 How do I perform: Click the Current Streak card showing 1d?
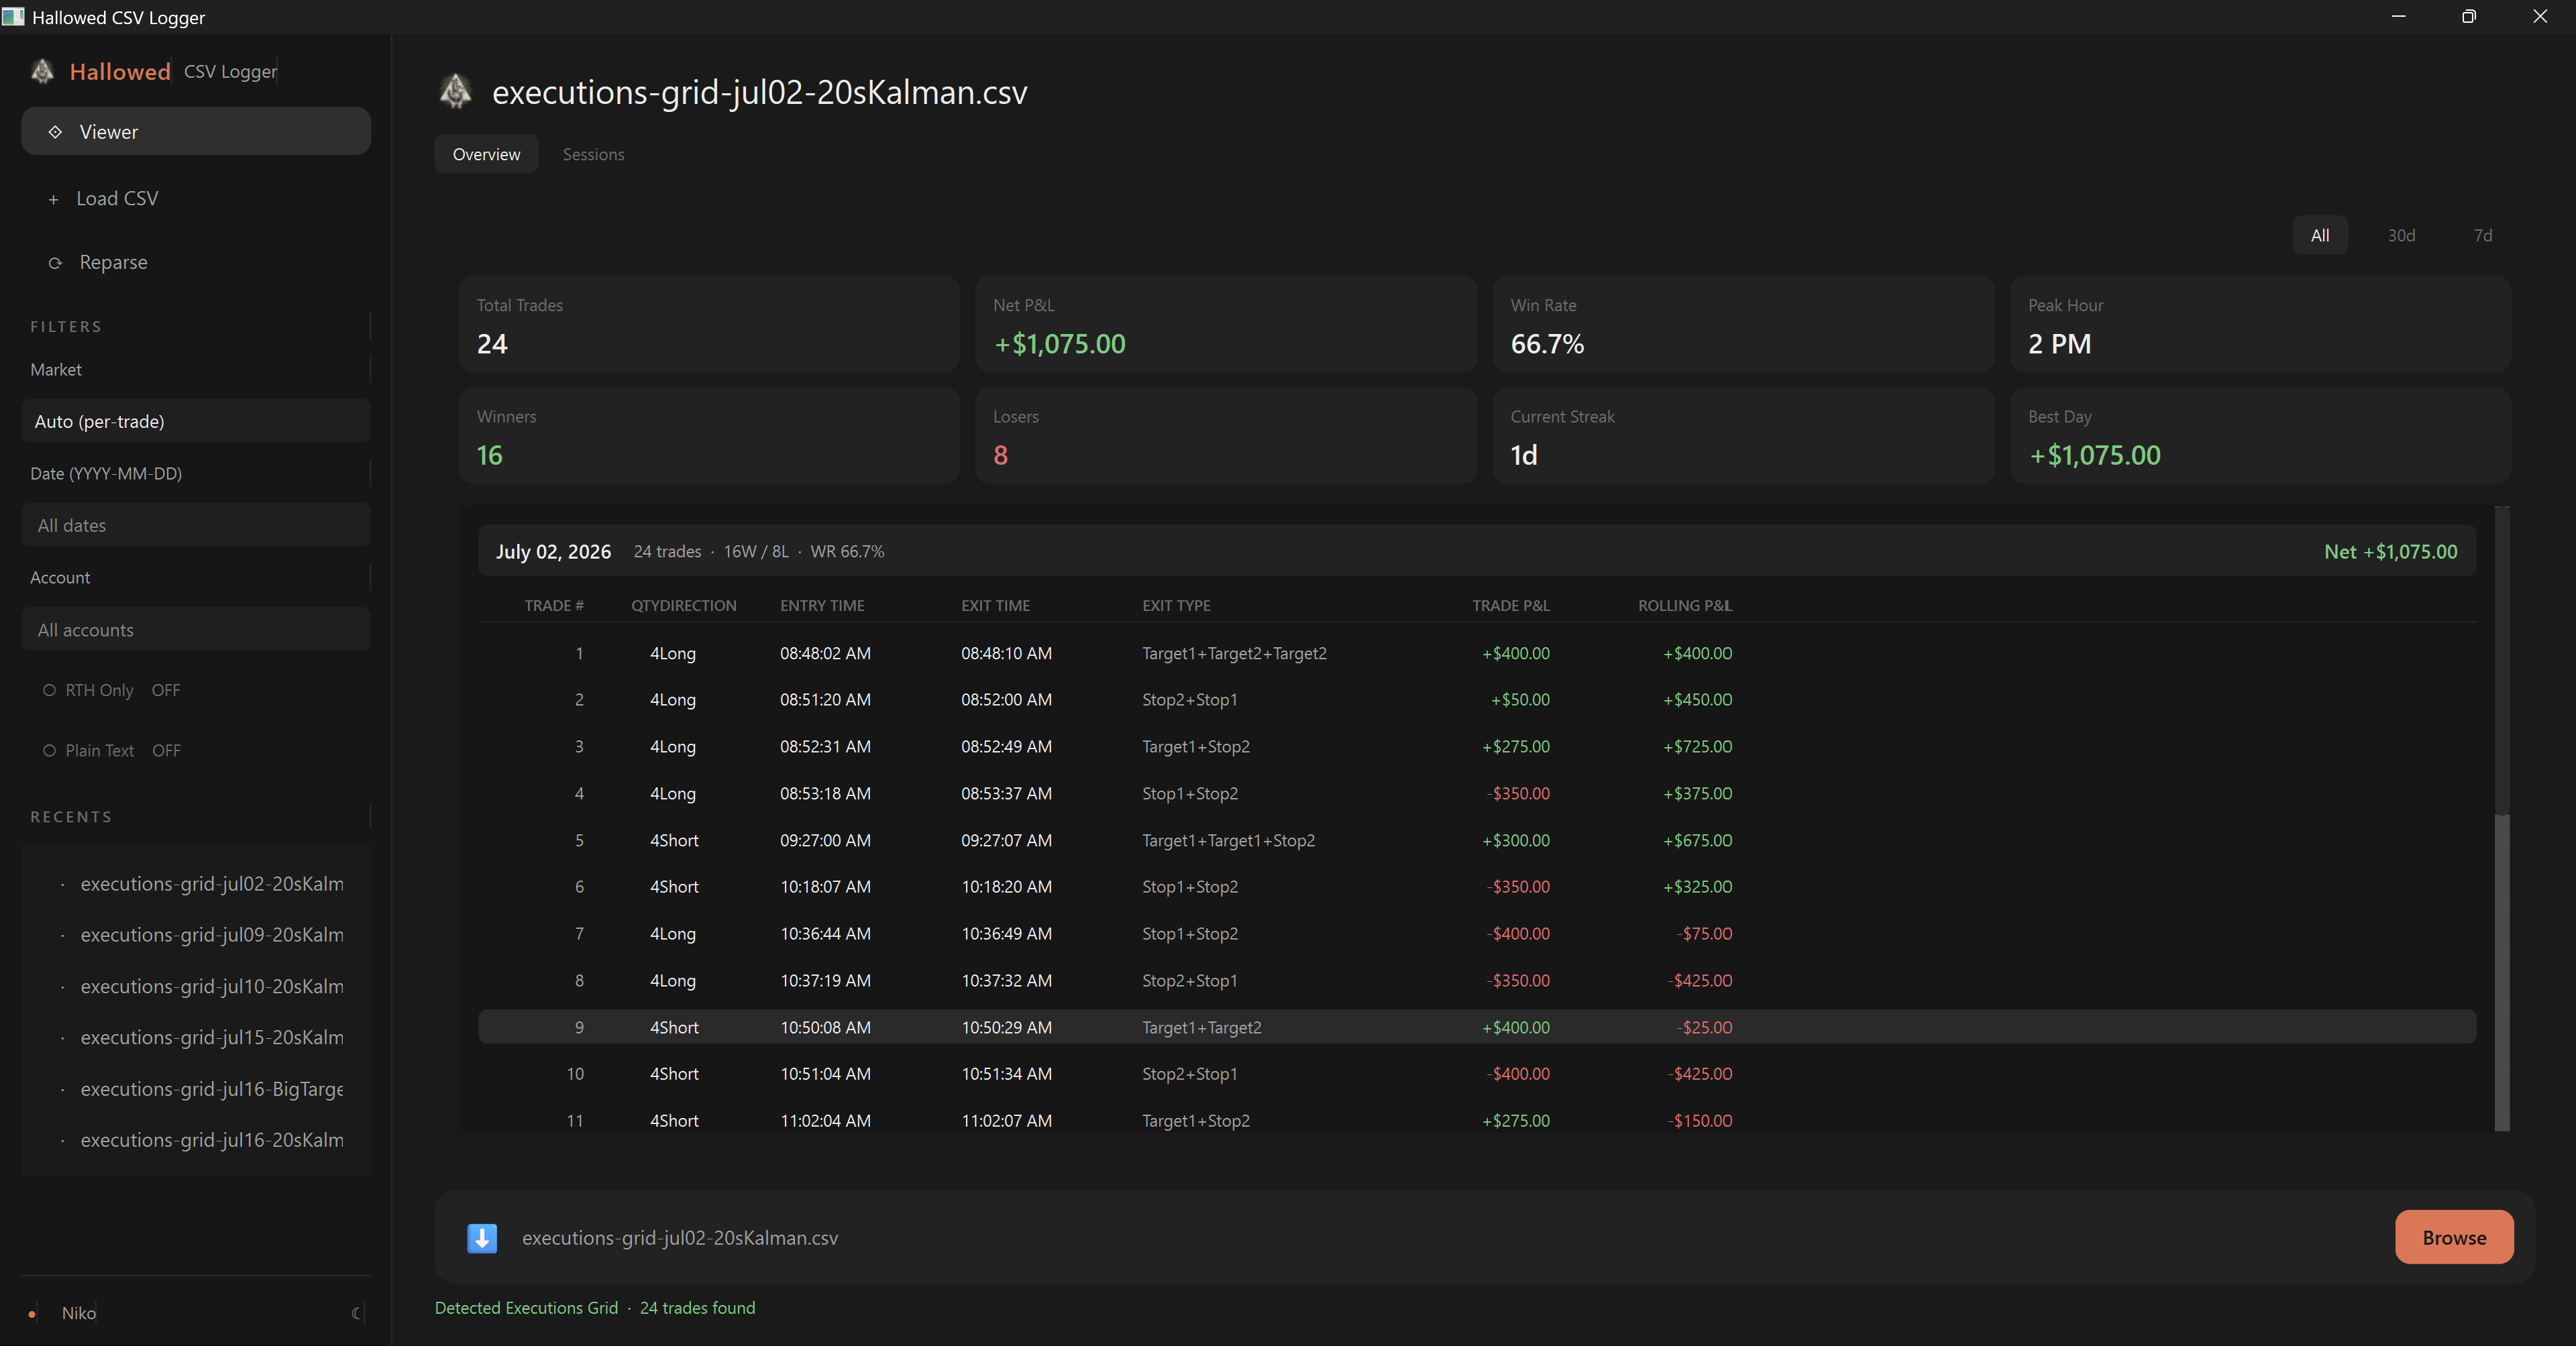[1743, 436]
